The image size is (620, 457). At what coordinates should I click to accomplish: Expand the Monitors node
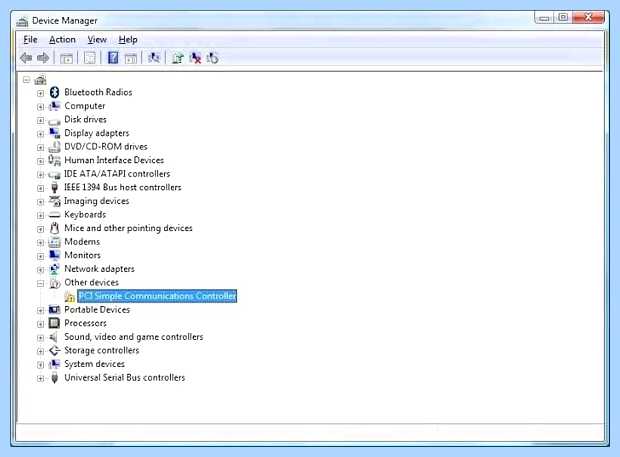pos(40,256)
